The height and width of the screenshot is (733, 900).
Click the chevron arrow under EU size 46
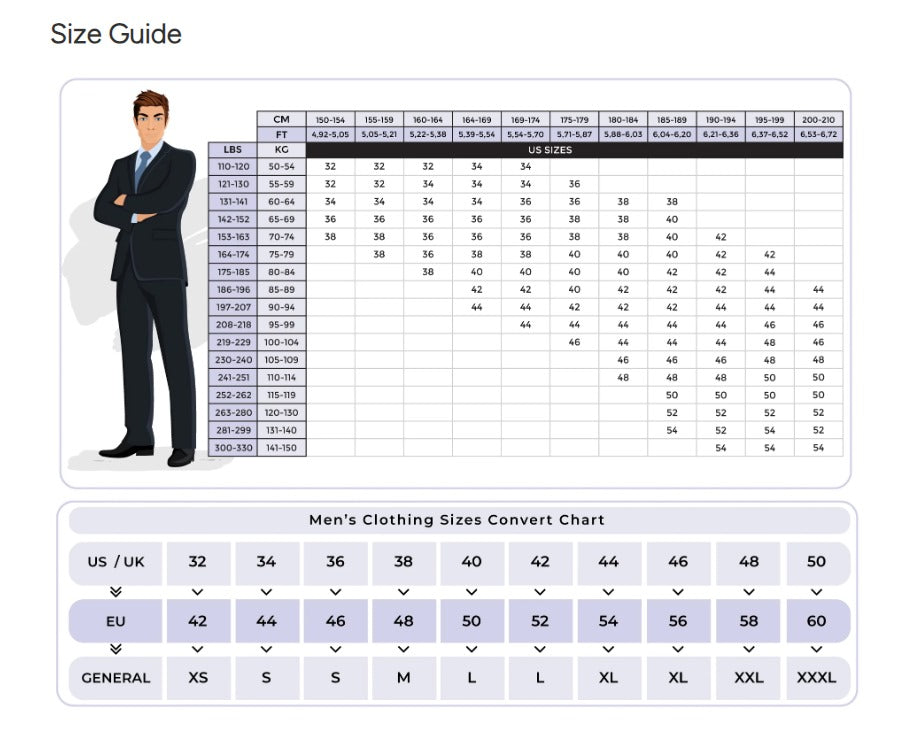[335, 649]
